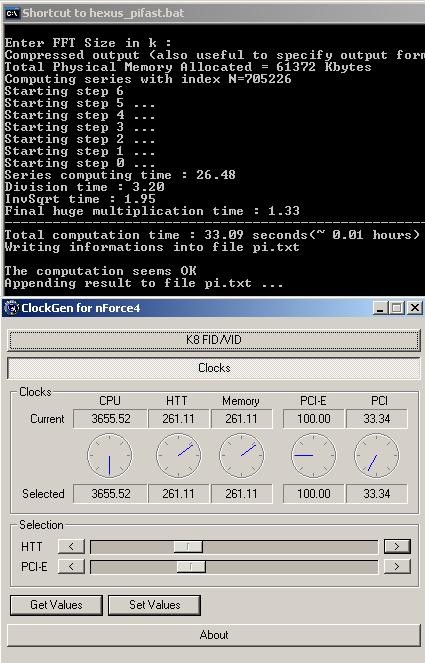The height and width of the screenshot is (663, 425).
Task: Click Selected Memory value 261.11
Action: pyautogui.click(x=241, y=493)
